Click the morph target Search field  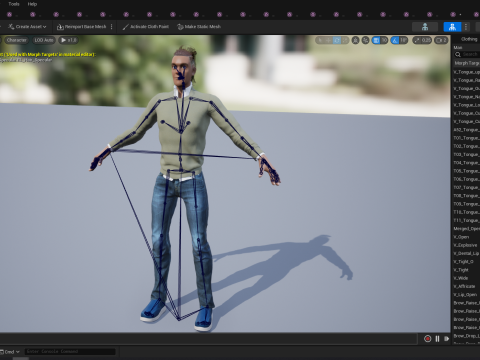[467, 54]
